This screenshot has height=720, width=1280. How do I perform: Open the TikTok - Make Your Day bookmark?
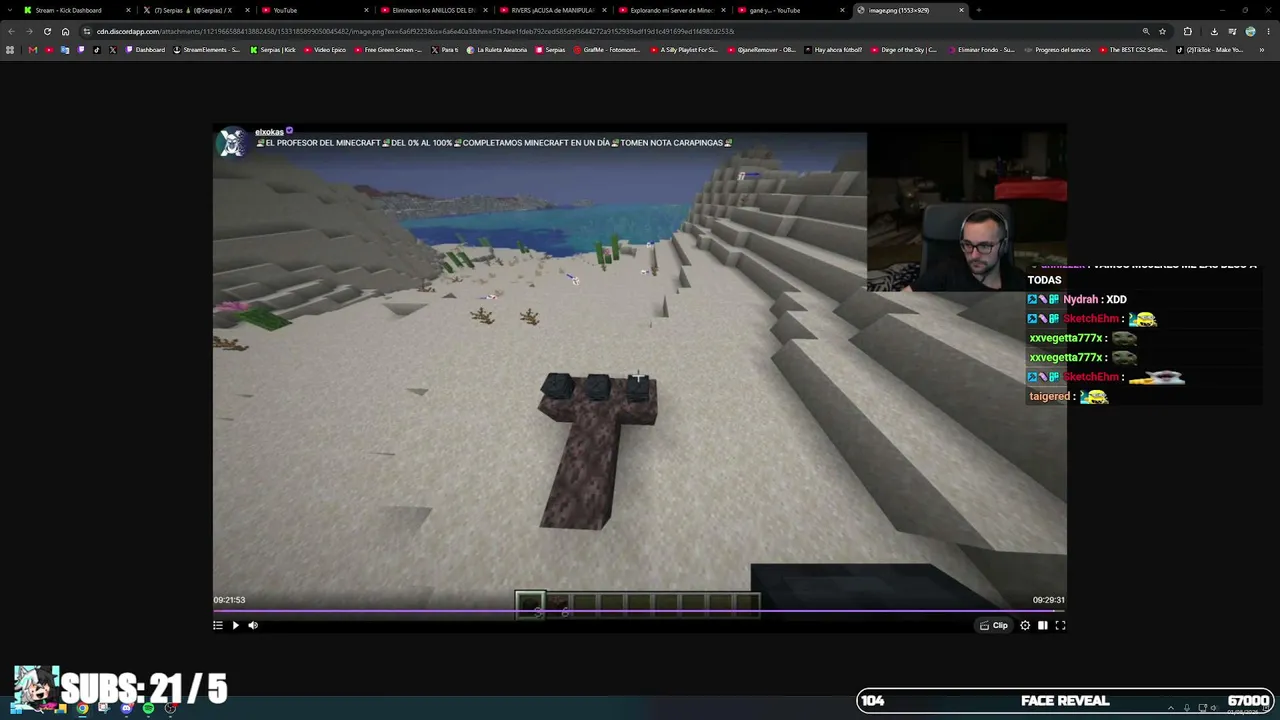[x=1209, y=50]
